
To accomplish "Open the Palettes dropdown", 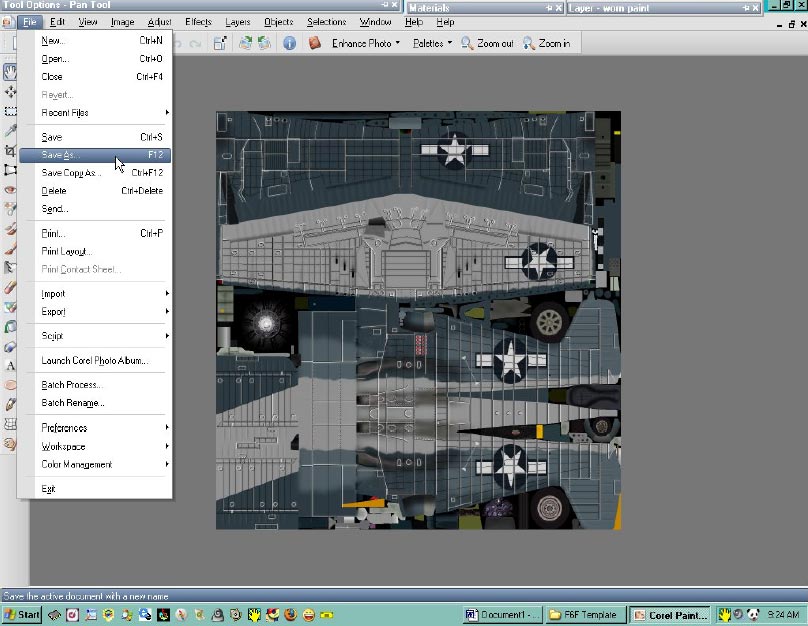I will [432, 44].
